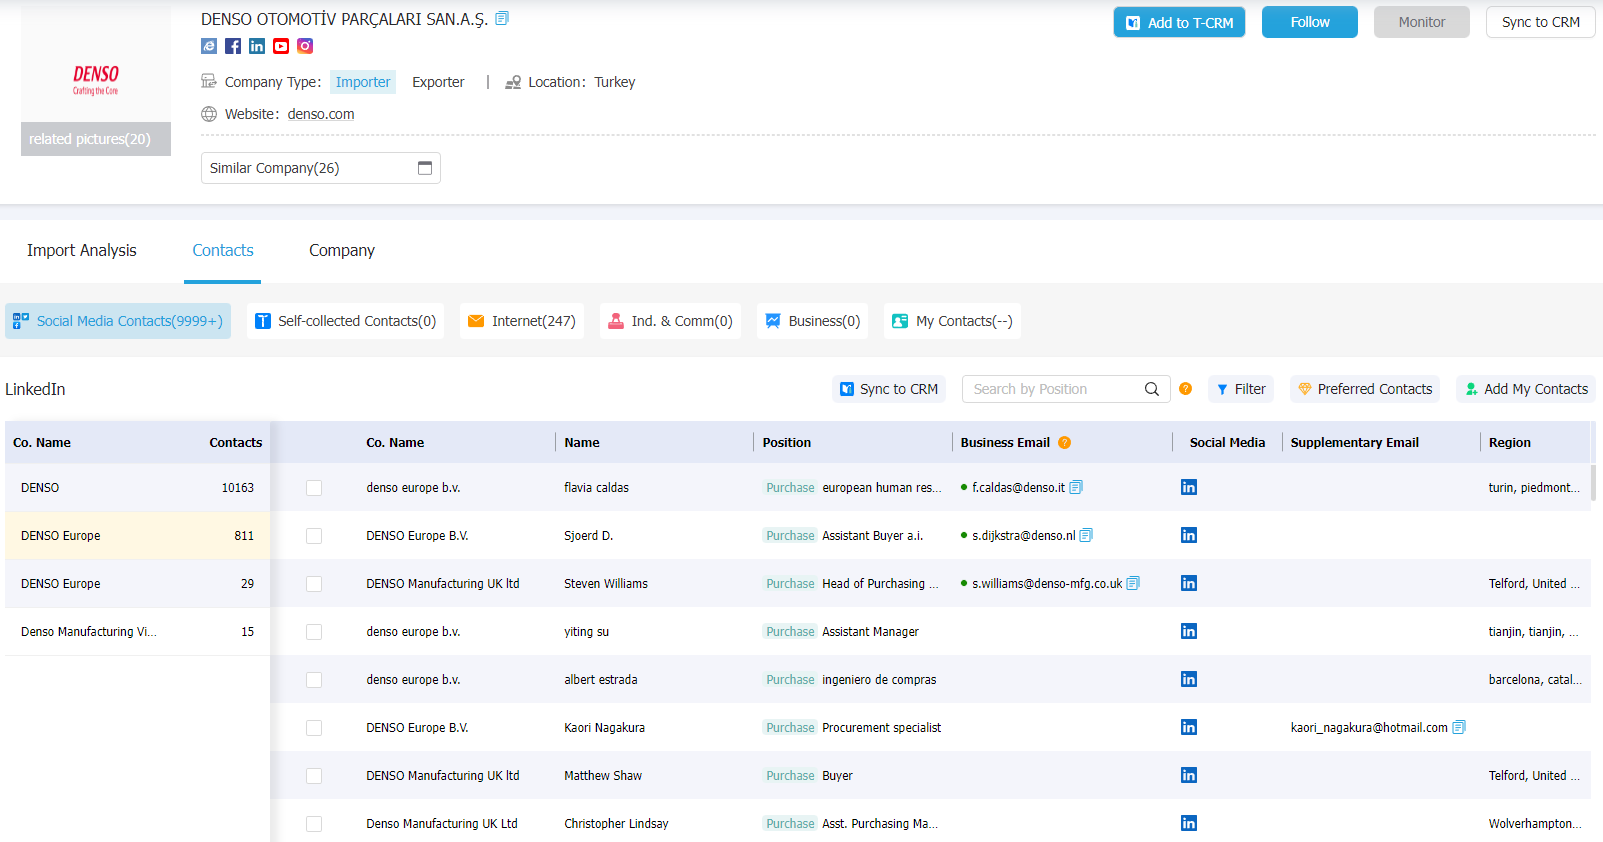Open yiting su LinkedIn icon
The width and height of the screenshot is (1603, 842).
[1189, 631]
